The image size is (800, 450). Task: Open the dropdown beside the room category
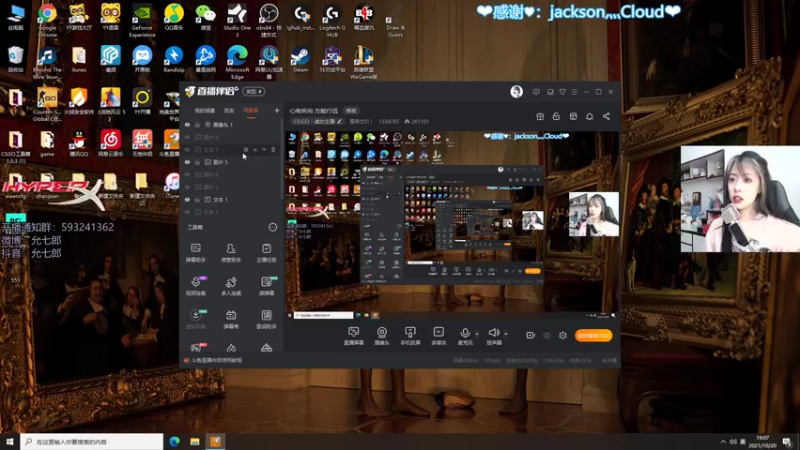click(x=359, y=121)
